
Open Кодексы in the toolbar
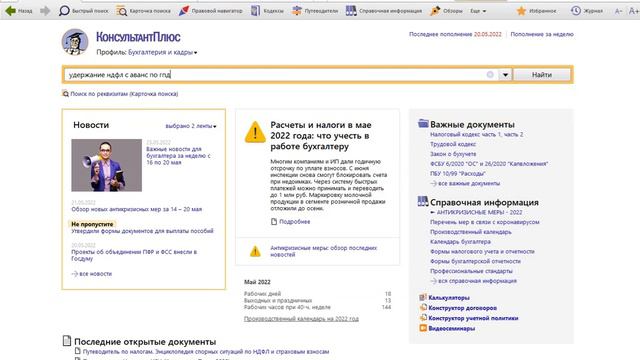(267, 11)
